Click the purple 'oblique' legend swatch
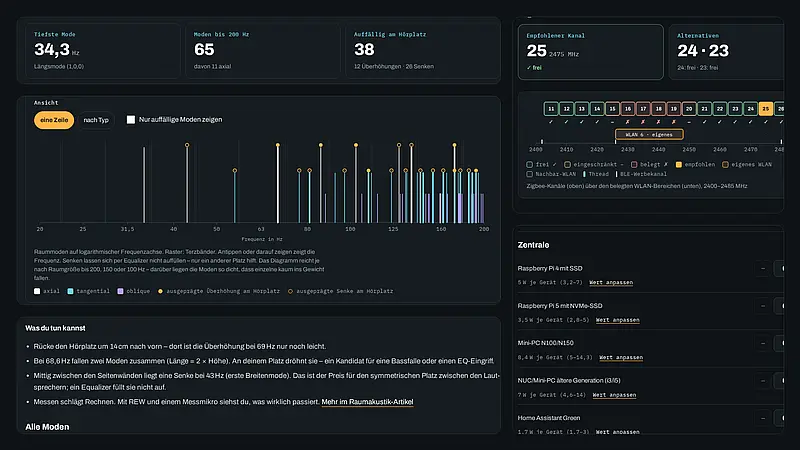The height and width of the screenshot is (450, 800). (120, 291)
